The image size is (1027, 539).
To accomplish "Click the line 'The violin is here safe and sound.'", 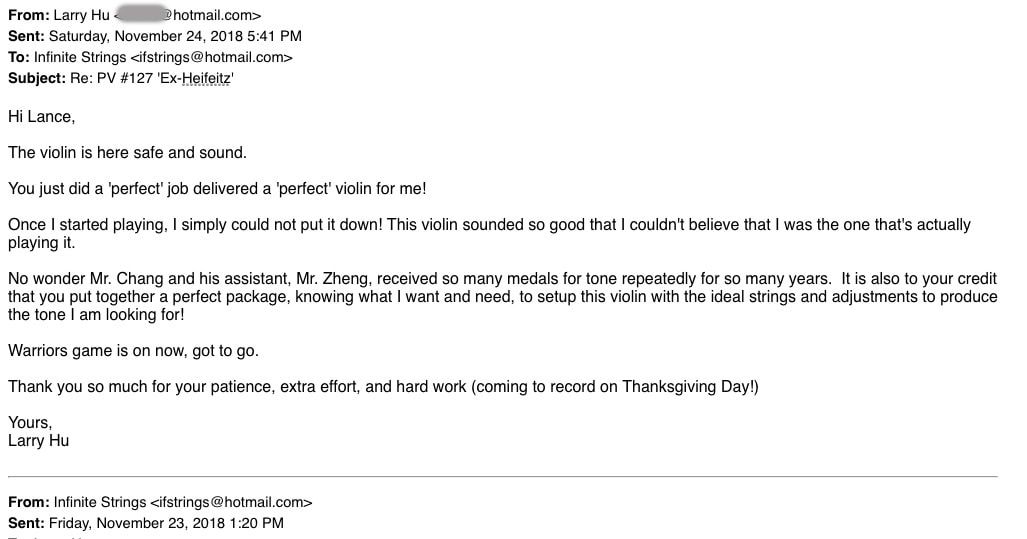I will (127, 152).
